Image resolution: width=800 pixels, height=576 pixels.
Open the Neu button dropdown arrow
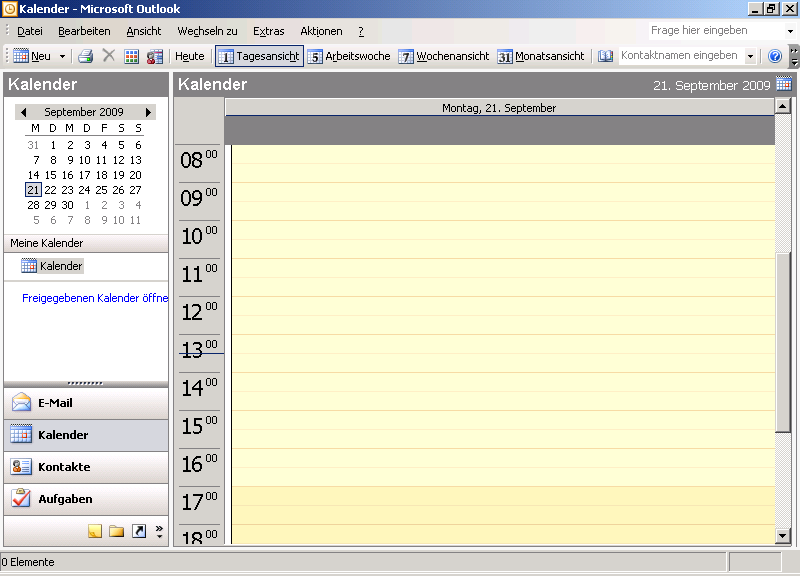tap(62, 57)
